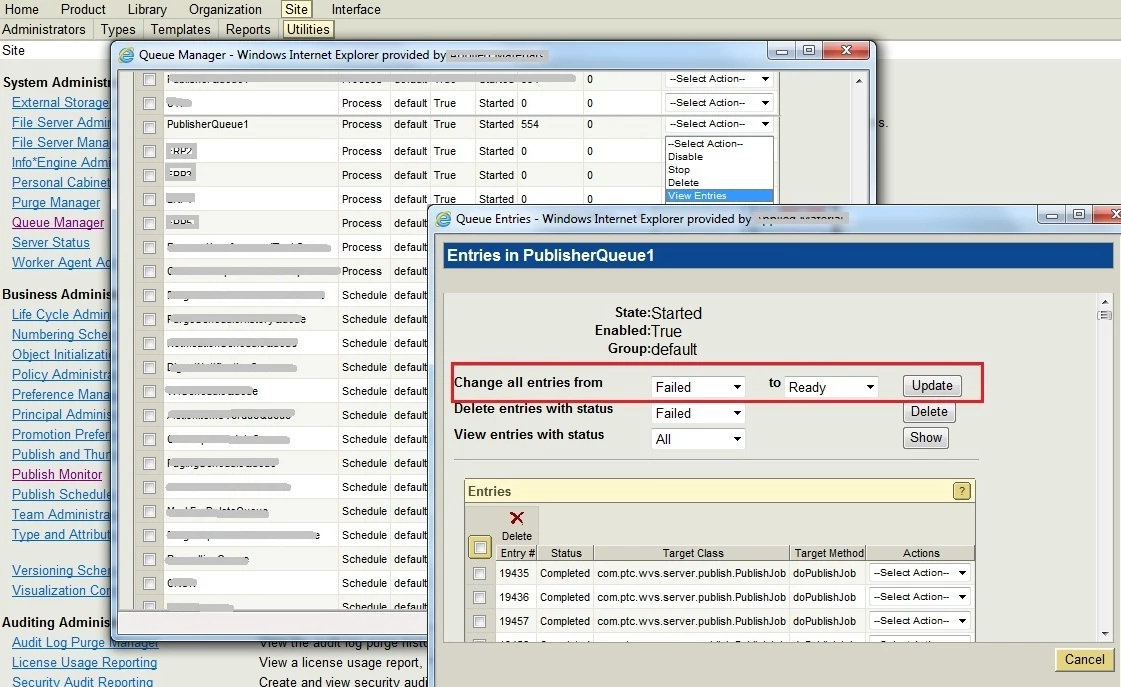
Task: Open the Organization tab
Action: tap(225, 9)
